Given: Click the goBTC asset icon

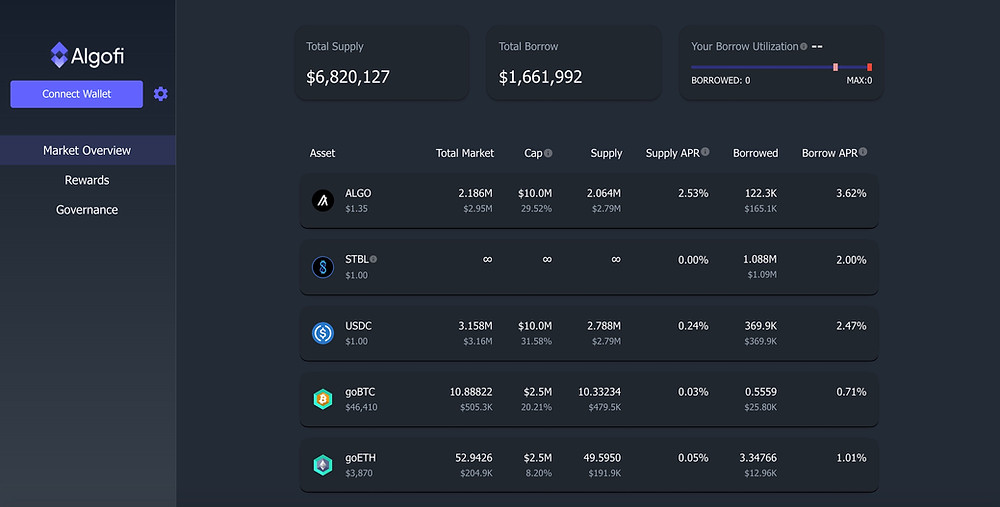Looking at the screenshot, I should (323, 399).
